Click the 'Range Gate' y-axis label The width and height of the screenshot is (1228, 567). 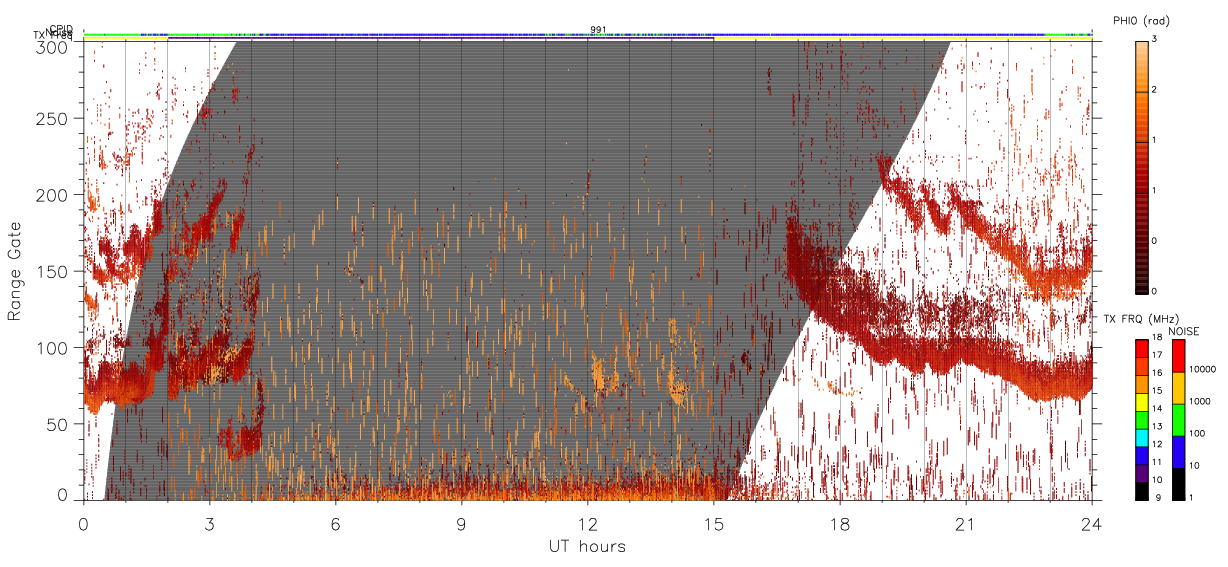pos(15,272)
